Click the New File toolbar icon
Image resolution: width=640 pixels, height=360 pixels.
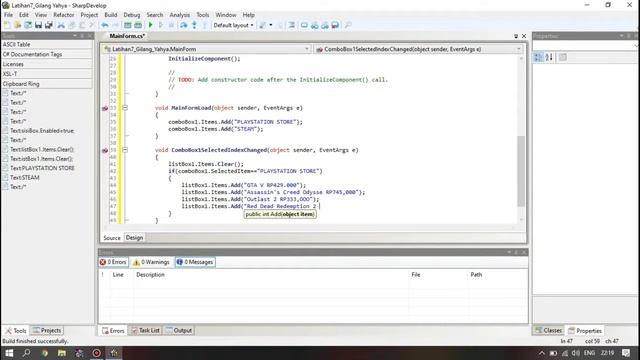coord(7,25)
